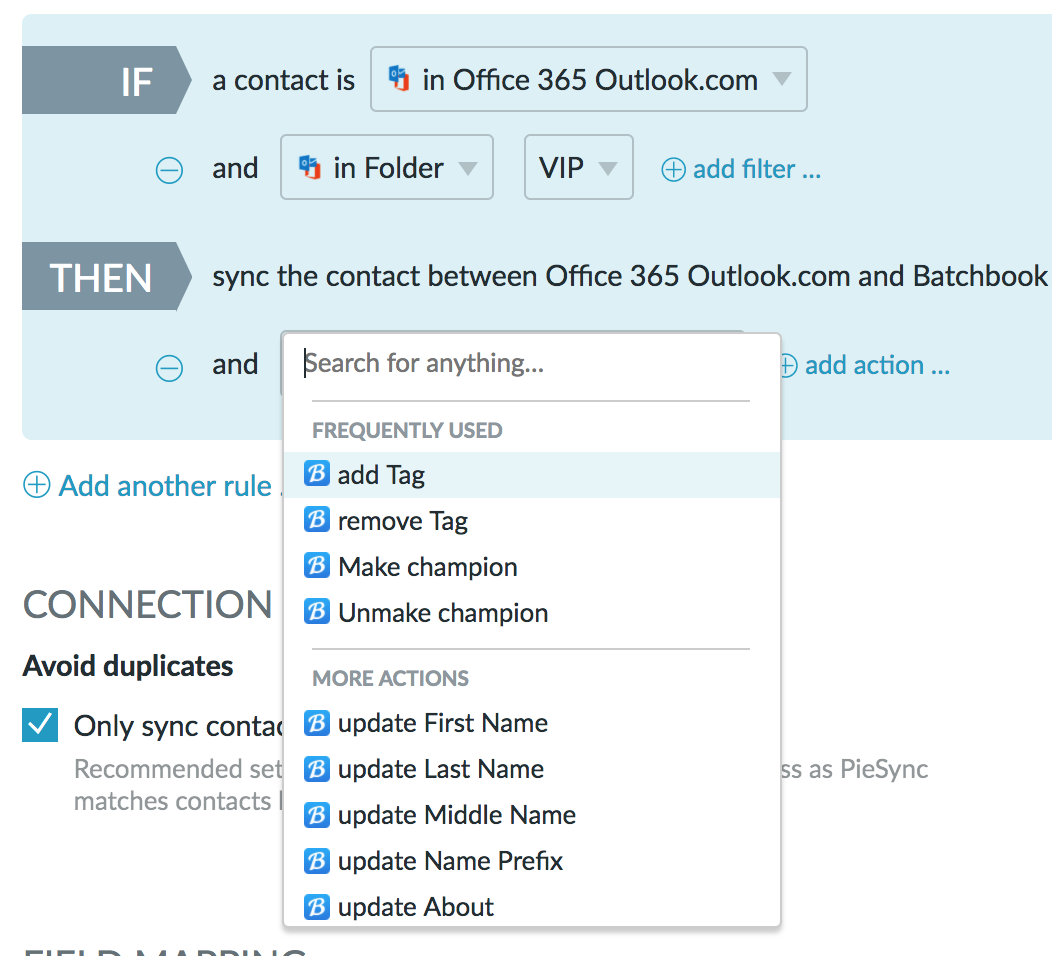
Task: Click the plus icon beside 'add filter'
Action: pos(674,170)
